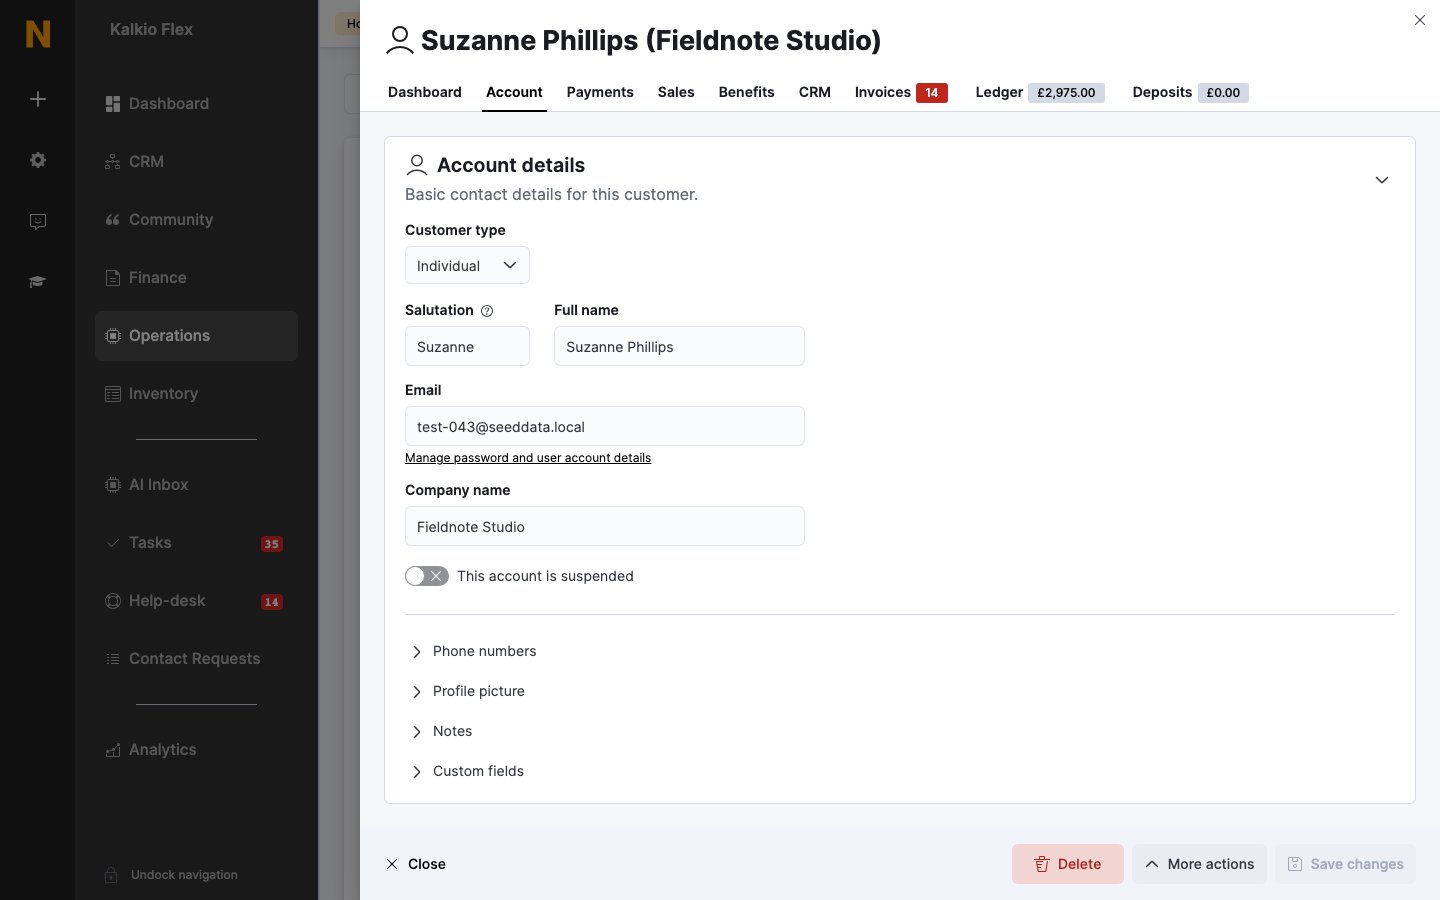
Task: Click the Help-desk lifebuoy icon
Action: 113,601
